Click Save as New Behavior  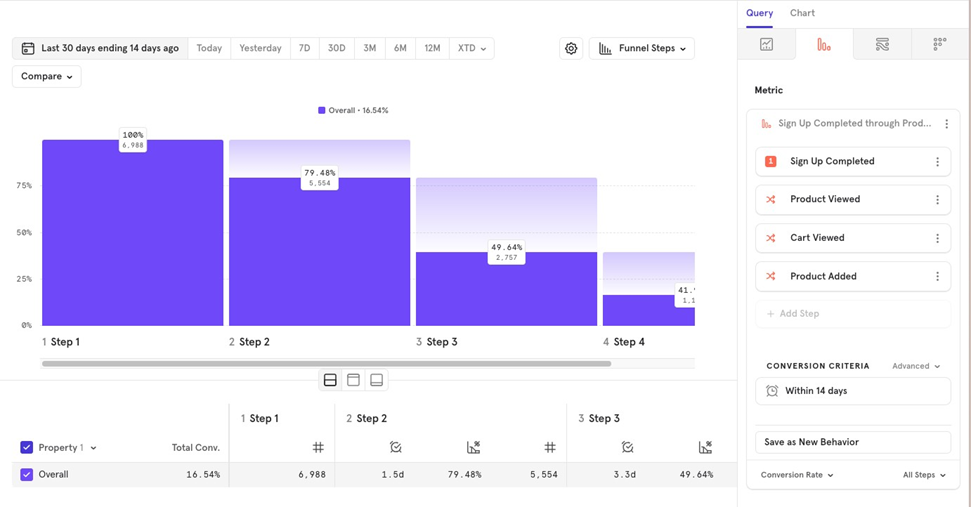(x=852, y=442)
